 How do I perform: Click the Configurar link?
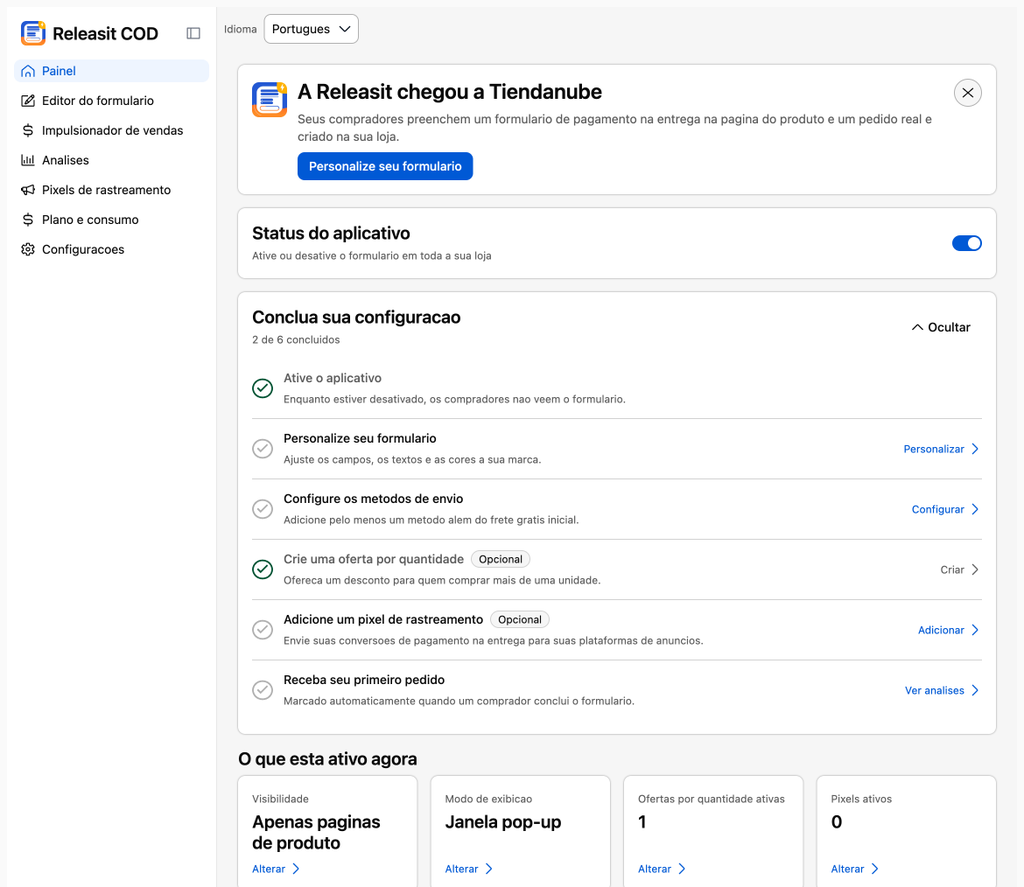pos(938,509)
